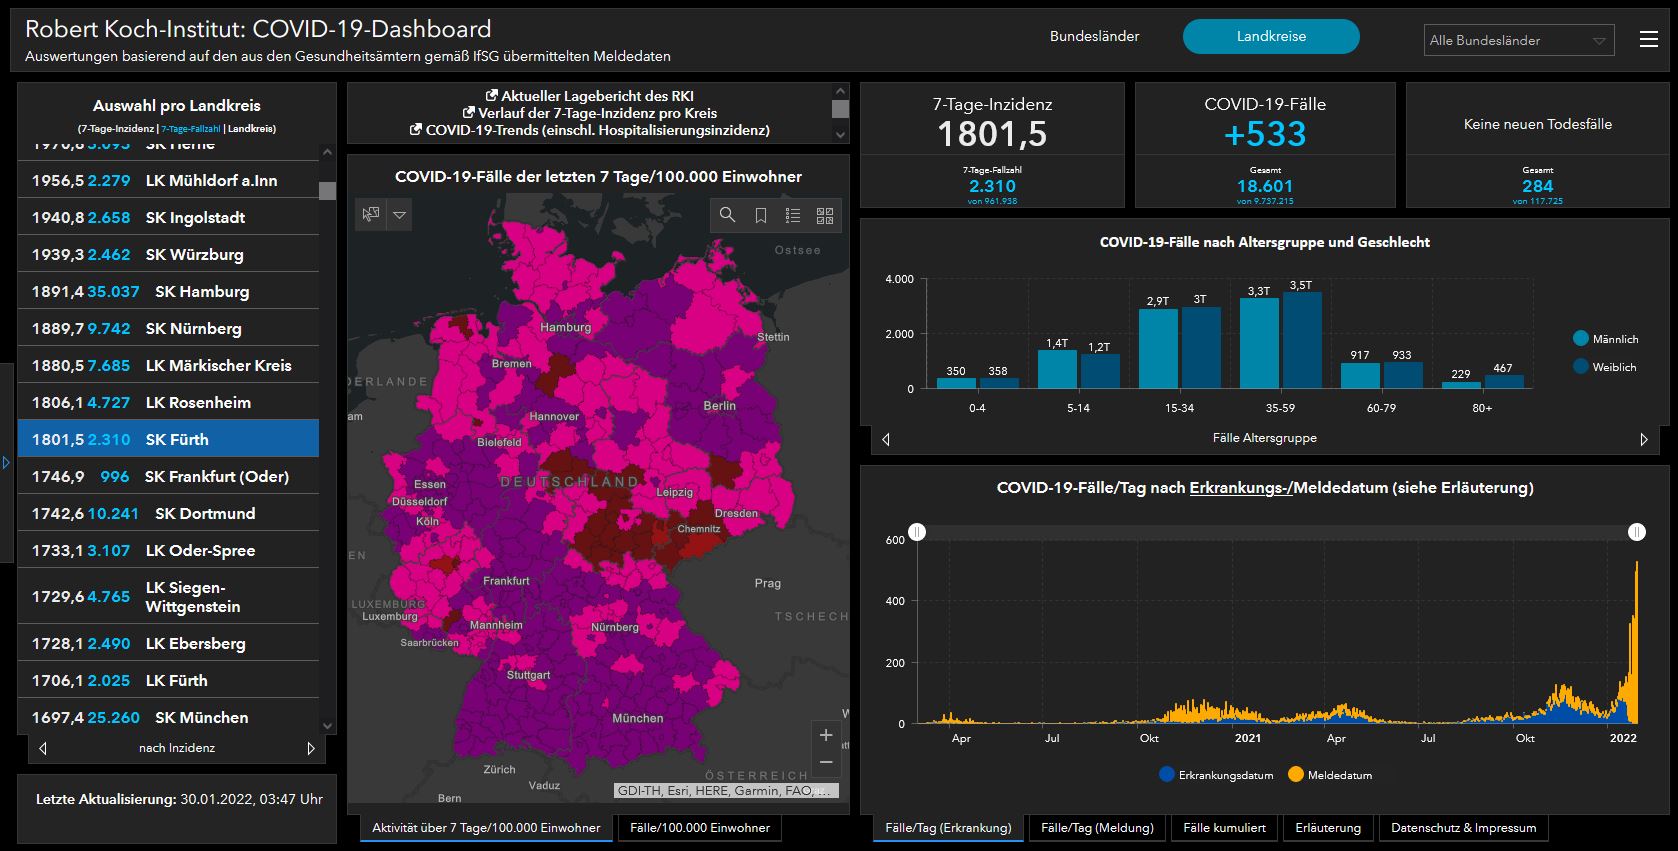The image size is (1678, 851).
Task: Expand the selection tool options arrow
Action: [400, 214]
